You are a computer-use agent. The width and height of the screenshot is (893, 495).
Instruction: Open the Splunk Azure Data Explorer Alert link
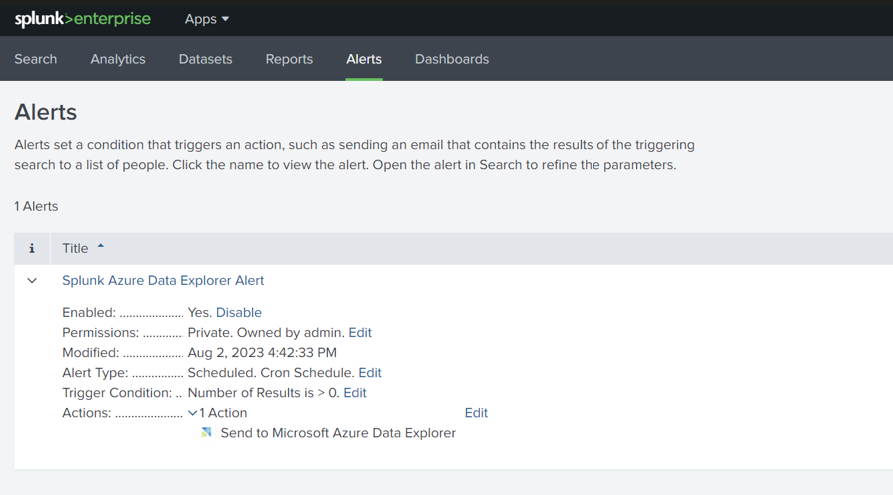click(163, 281)
